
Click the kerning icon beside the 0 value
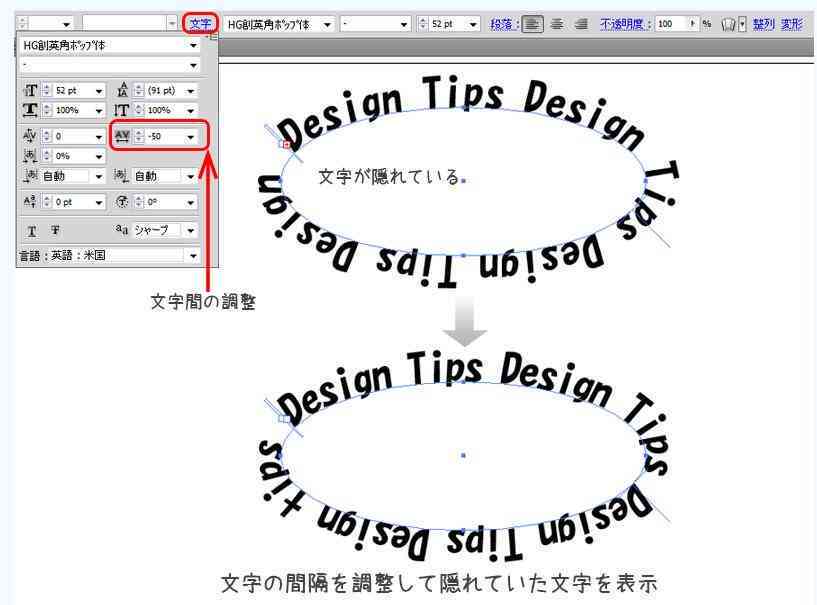tap(30, 136)
